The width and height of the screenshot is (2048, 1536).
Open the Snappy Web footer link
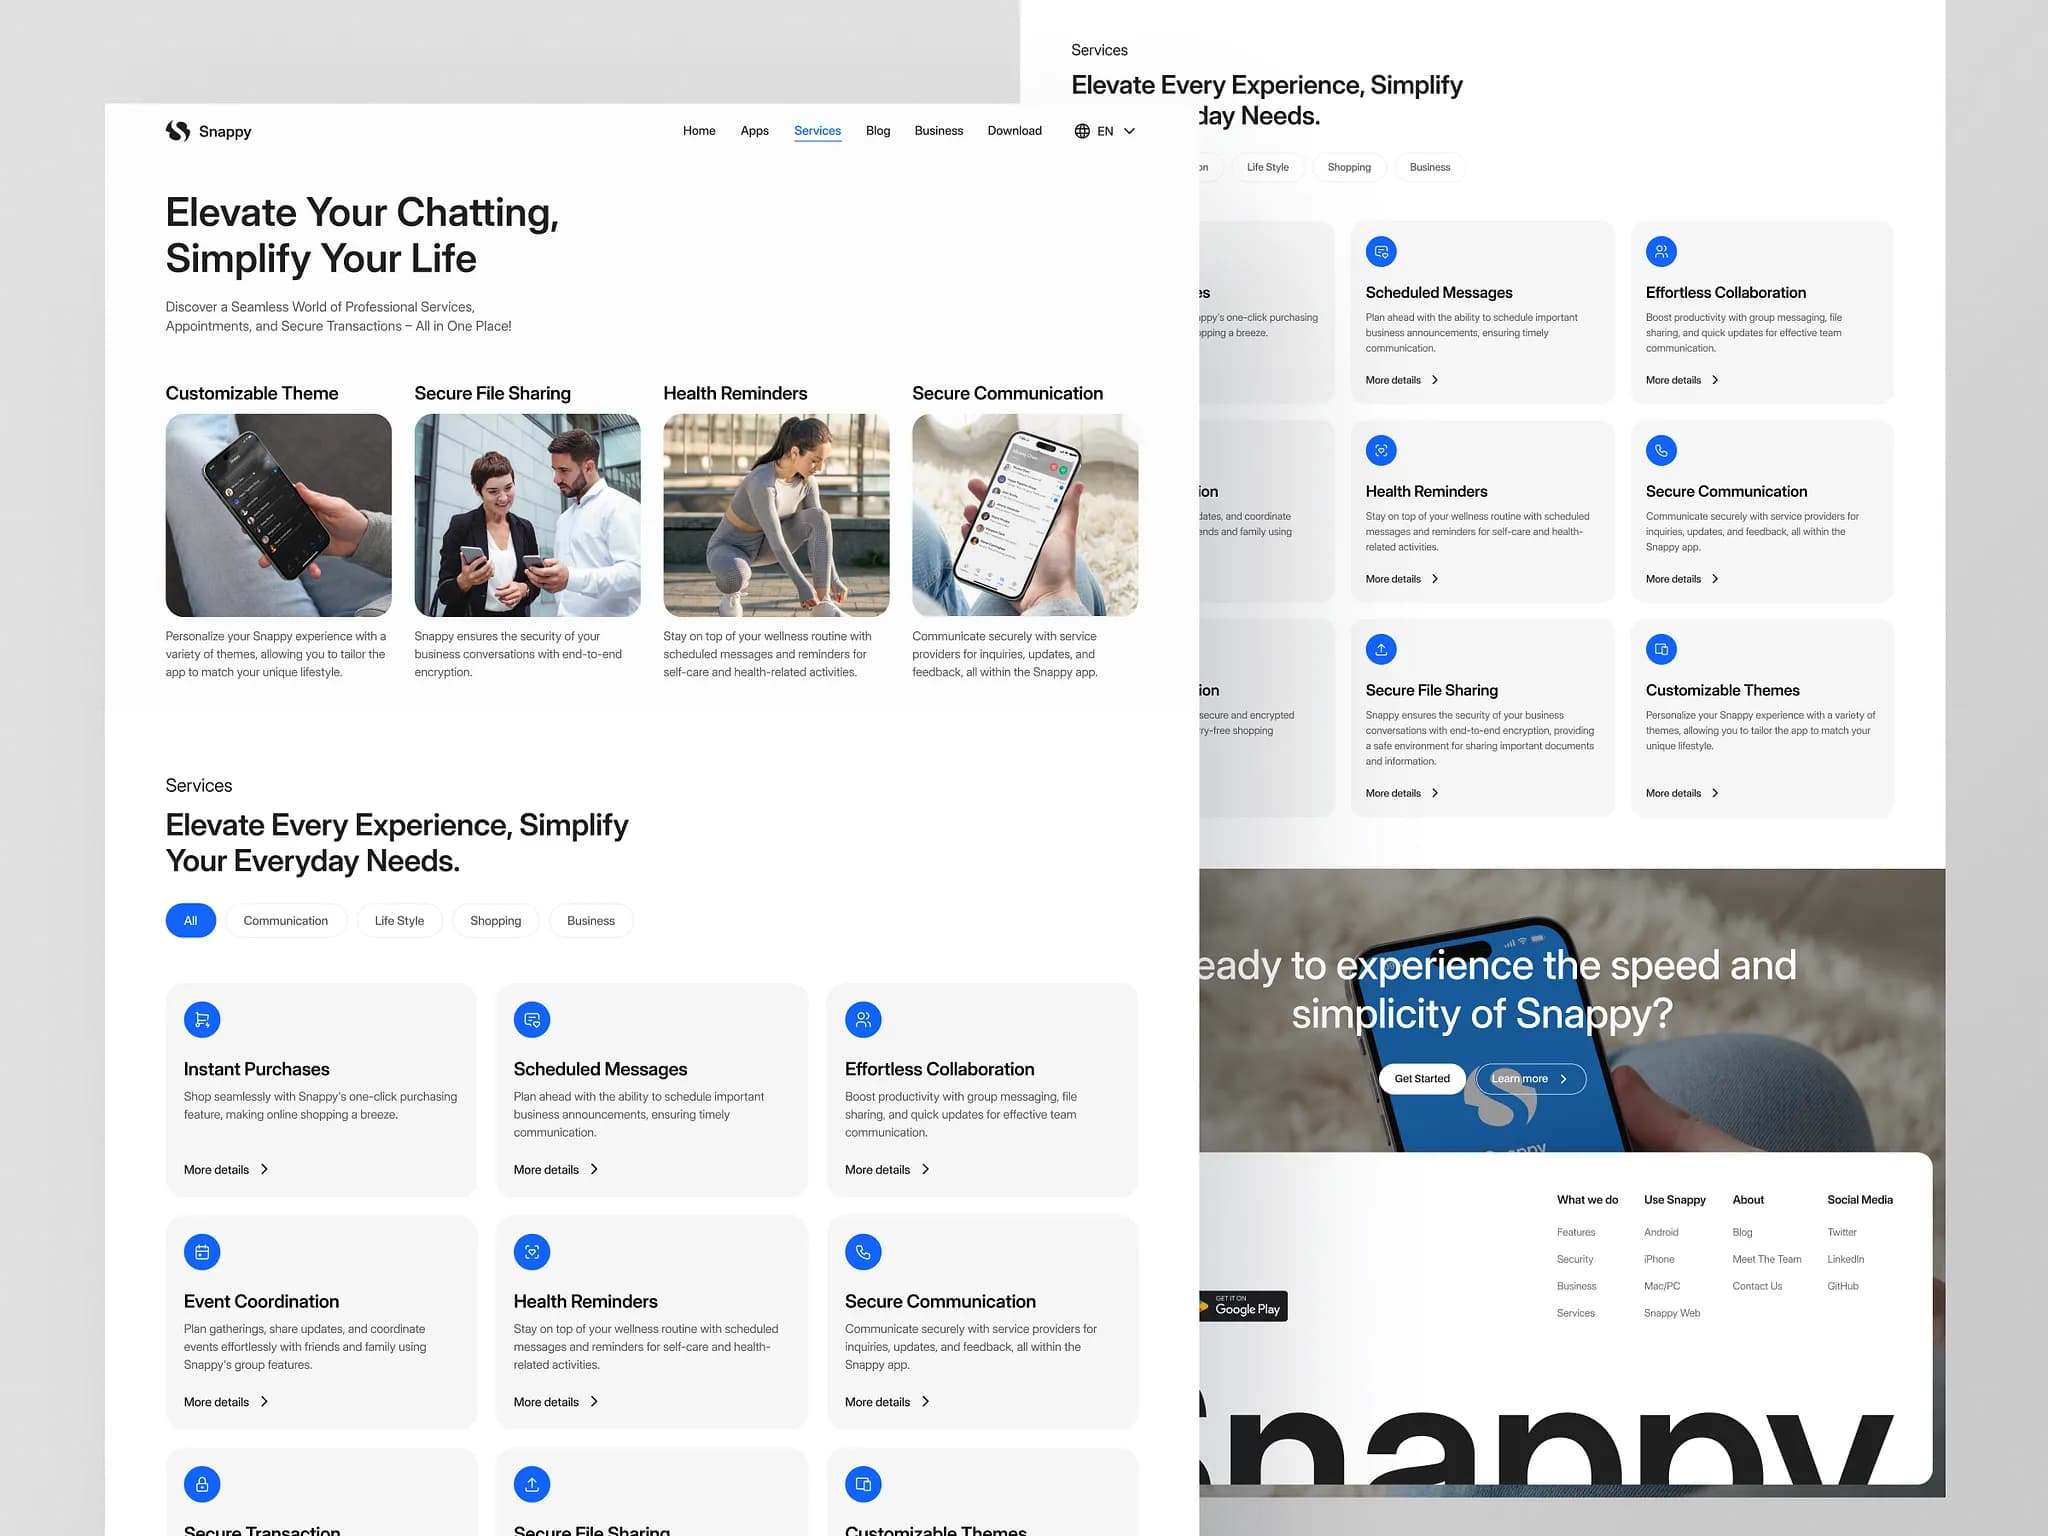(x=1672, y=1313)
